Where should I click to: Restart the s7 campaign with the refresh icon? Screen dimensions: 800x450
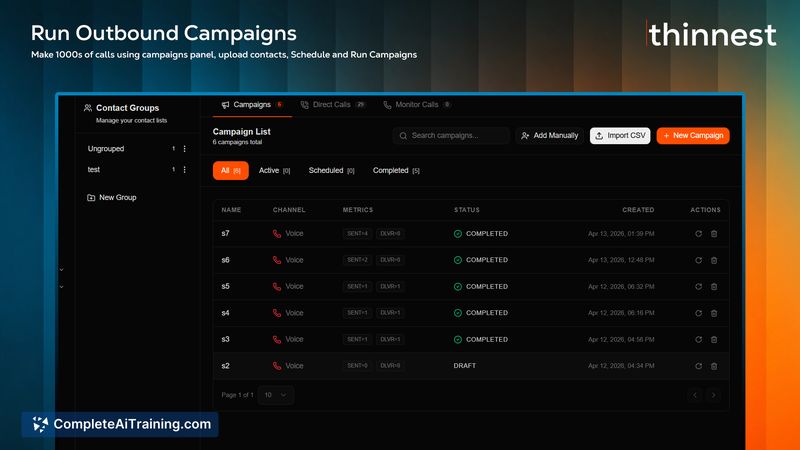(698, 234)
